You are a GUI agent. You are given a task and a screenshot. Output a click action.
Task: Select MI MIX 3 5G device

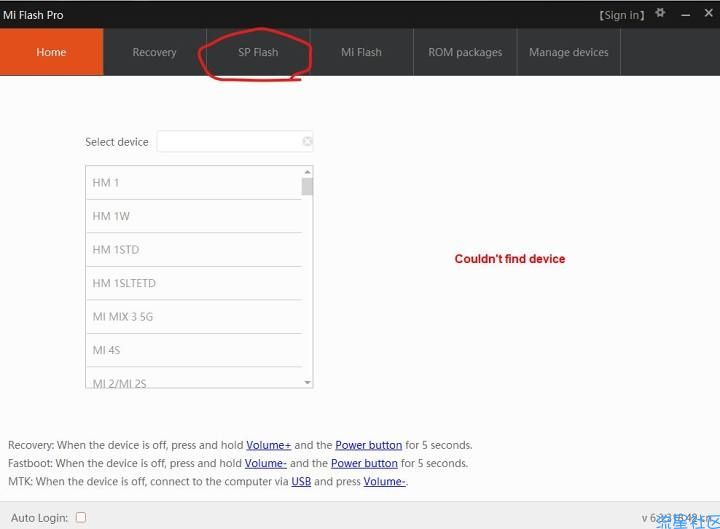(194, 317)
